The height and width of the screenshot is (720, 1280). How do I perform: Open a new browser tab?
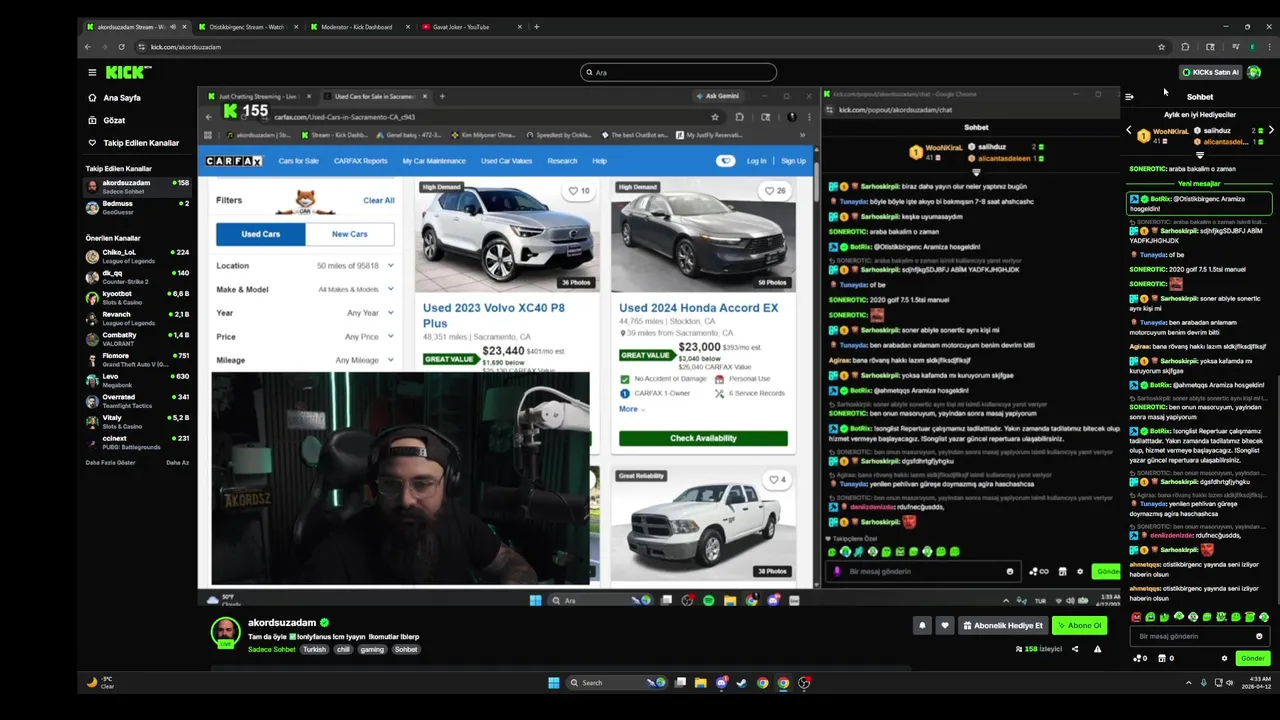click(536, 27)
